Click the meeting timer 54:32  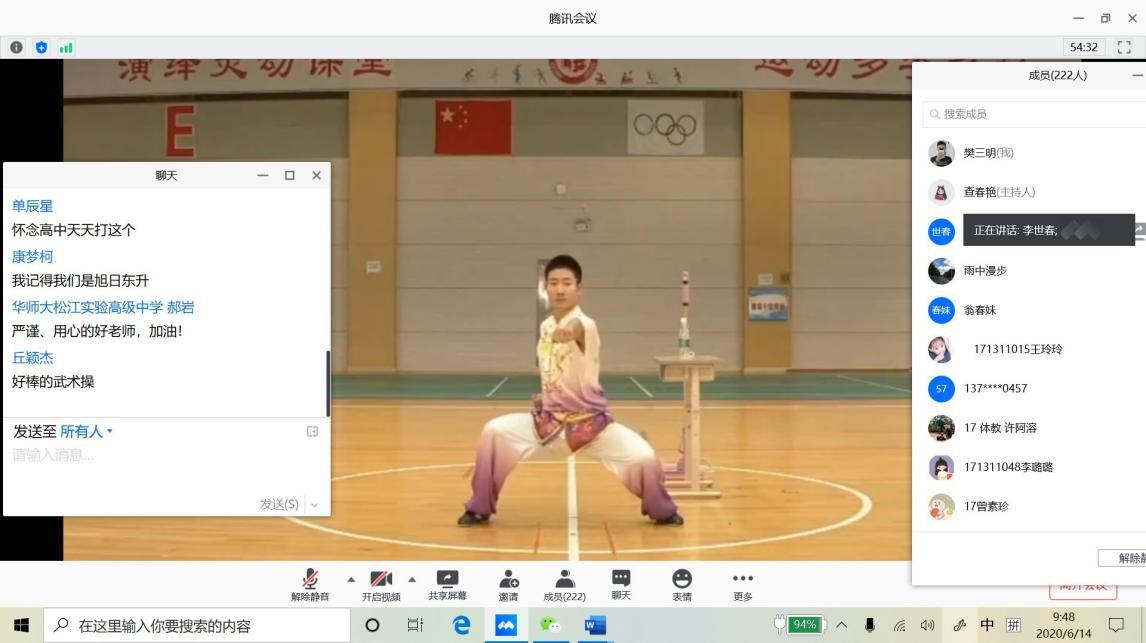click(1083, 47)
